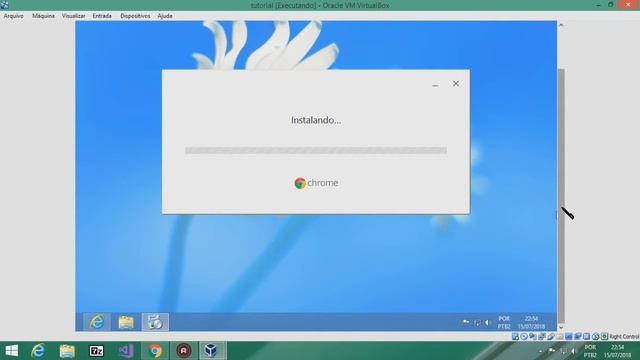Image resolution: width=640 pixels, height=360 pixels.
Task: Click the VirtualBox keyboard capture status icon
Action: (x=604, y=336)
